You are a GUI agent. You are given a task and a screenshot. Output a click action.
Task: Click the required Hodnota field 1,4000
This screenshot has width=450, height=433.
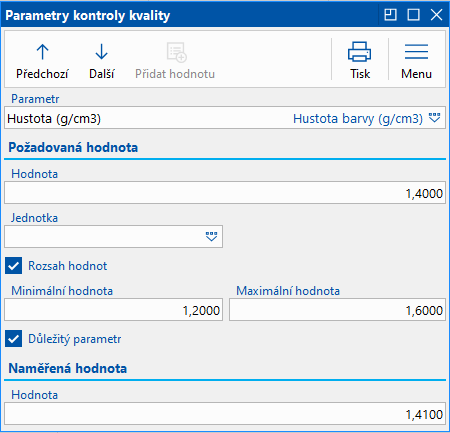click(x=225, y=193)
